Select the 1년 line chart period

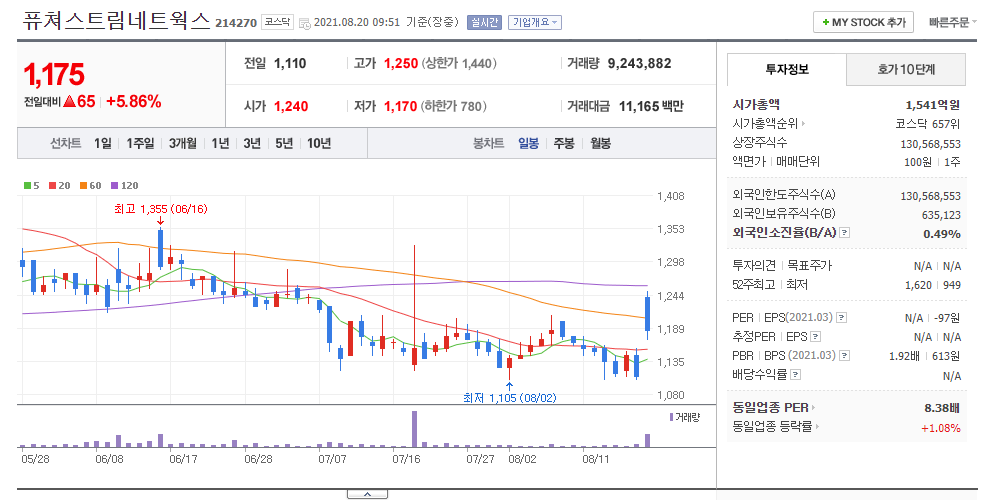pos(220,143)
